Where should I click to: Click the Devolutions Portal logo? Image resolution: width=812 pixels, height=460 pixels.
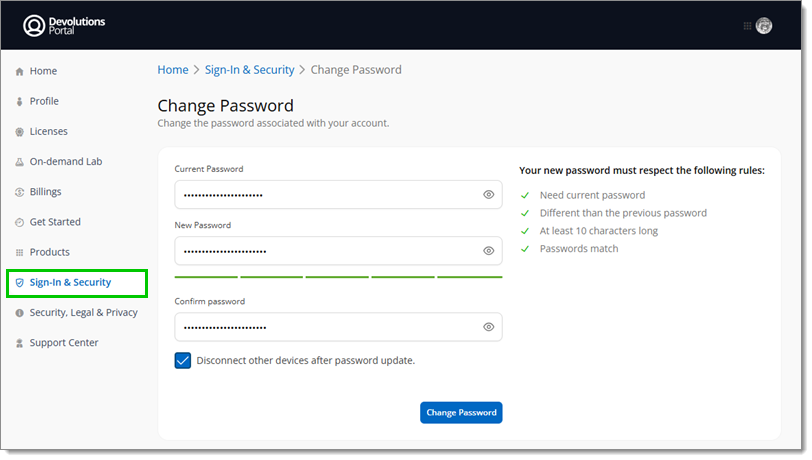pos(64,25)
